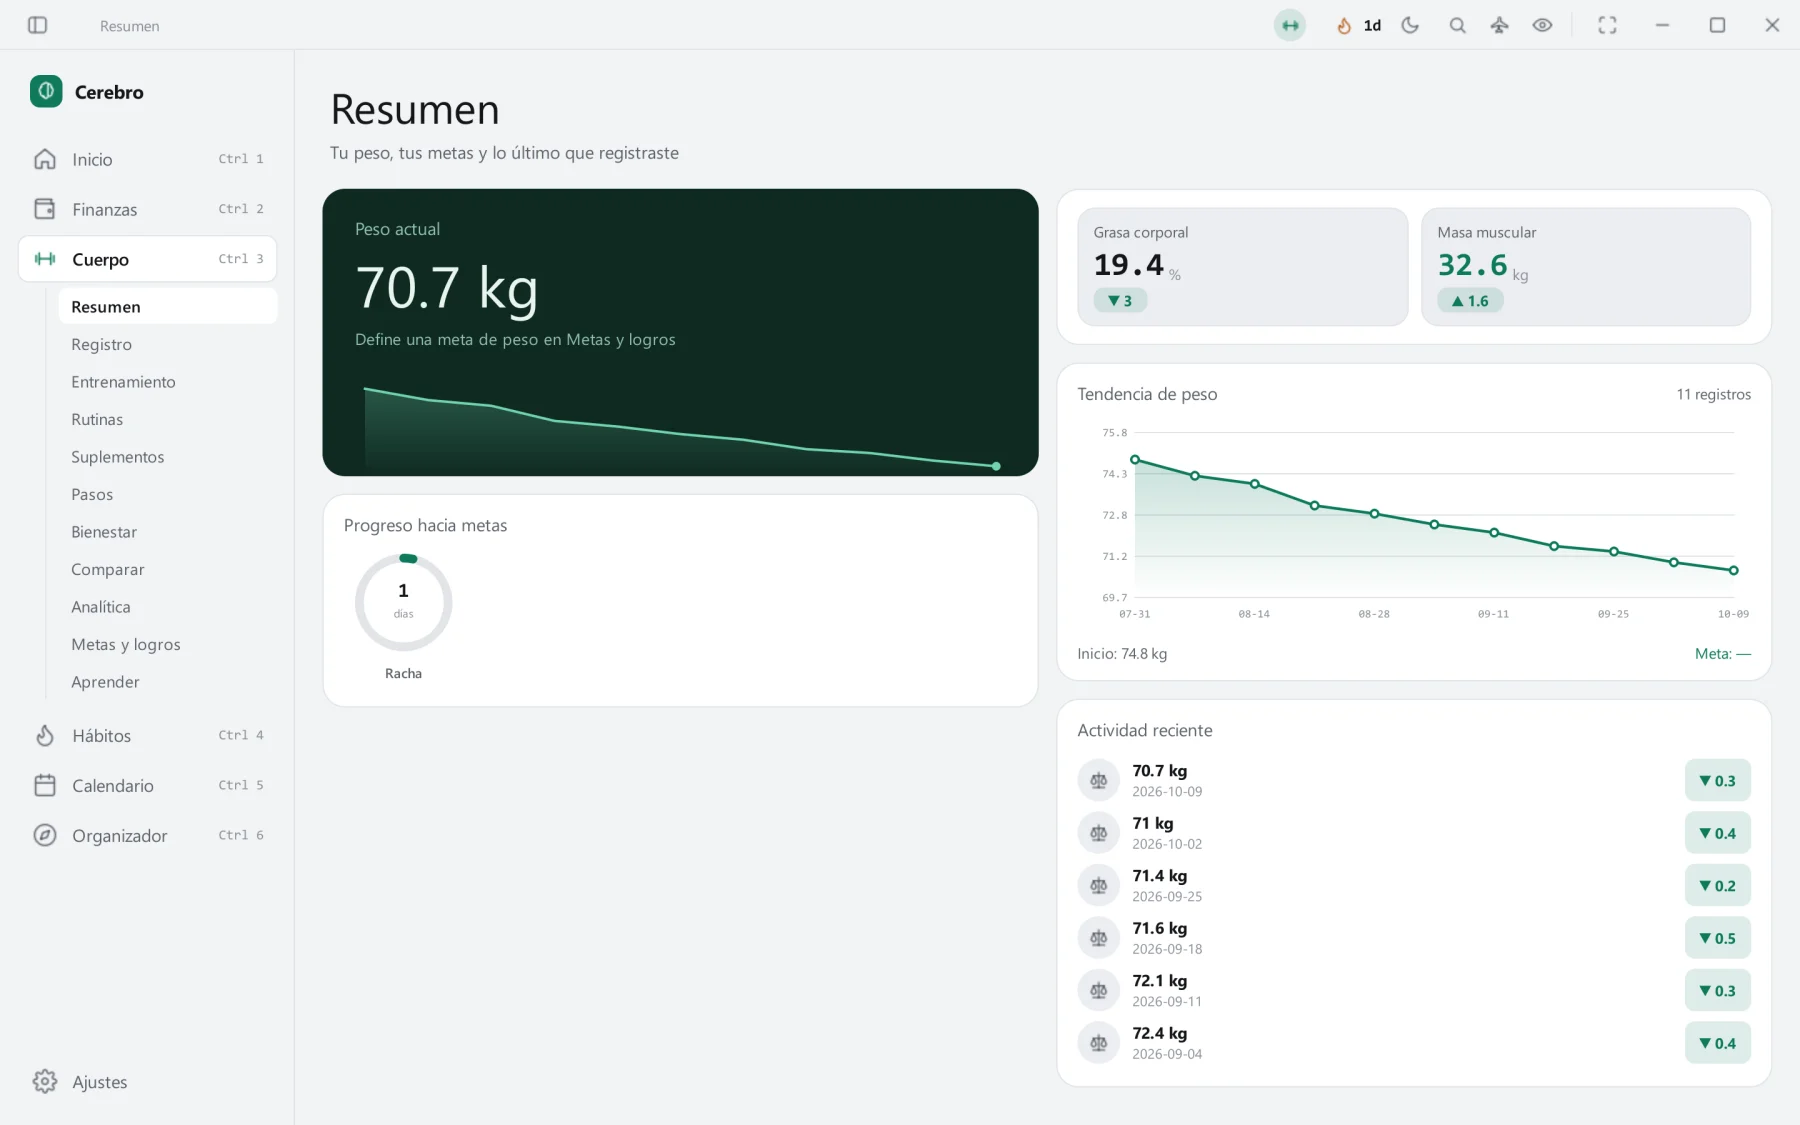Open the 1d flame streak indicator
This screenshot has height=1125, width=1800.
pos(1359,25)
